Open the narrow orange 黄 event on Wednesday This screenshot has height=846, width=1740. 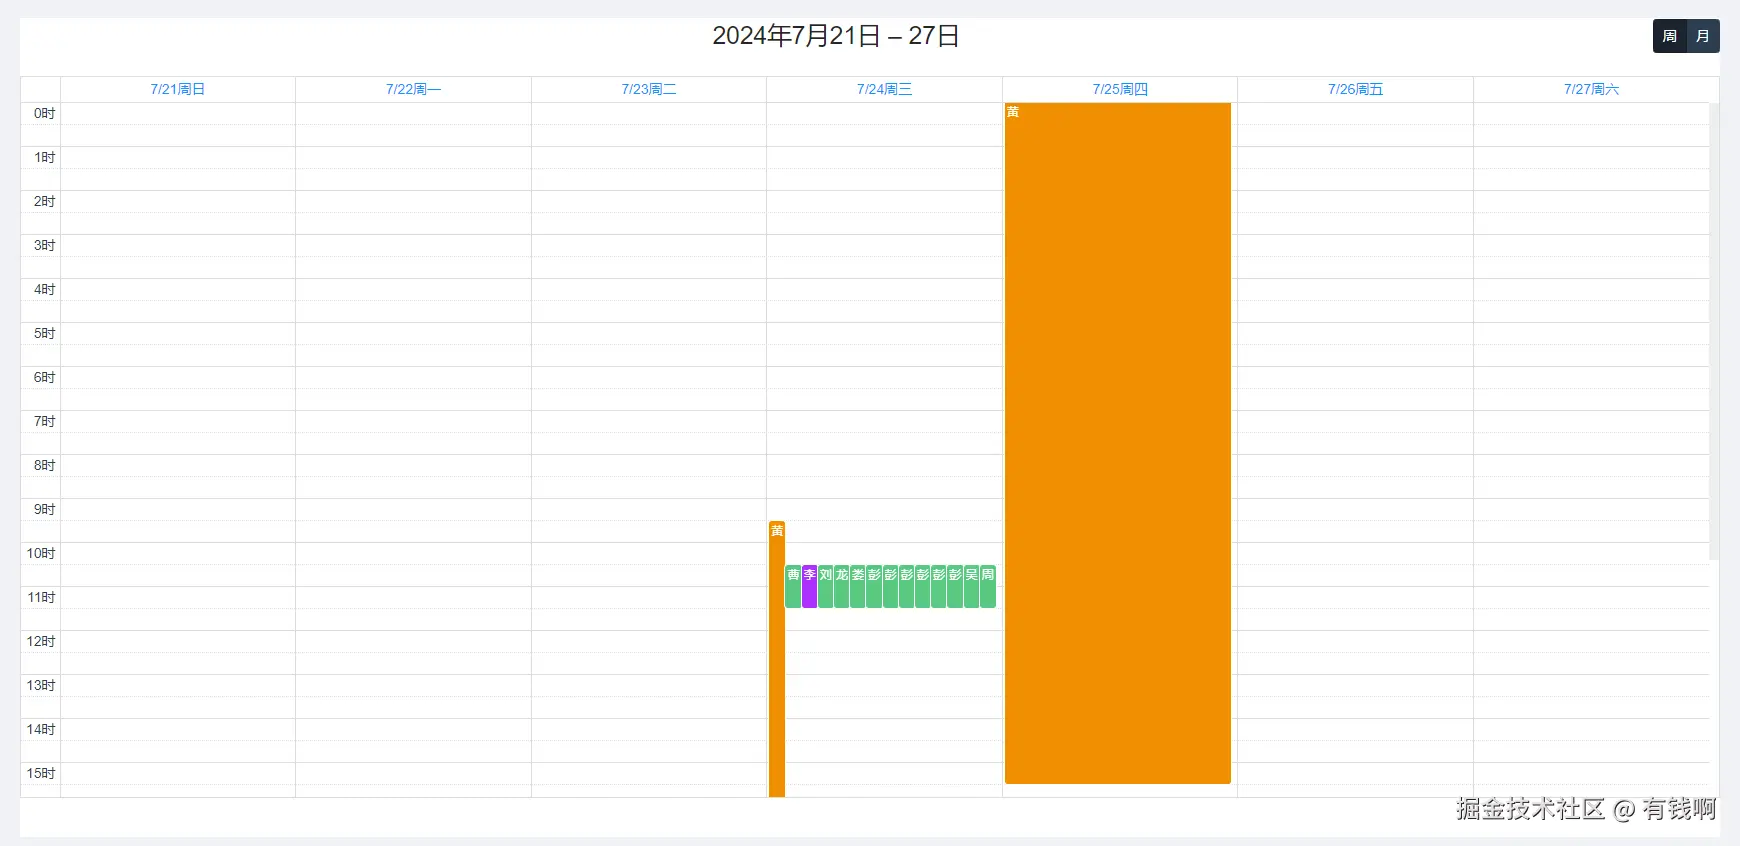tap(777, 660)
